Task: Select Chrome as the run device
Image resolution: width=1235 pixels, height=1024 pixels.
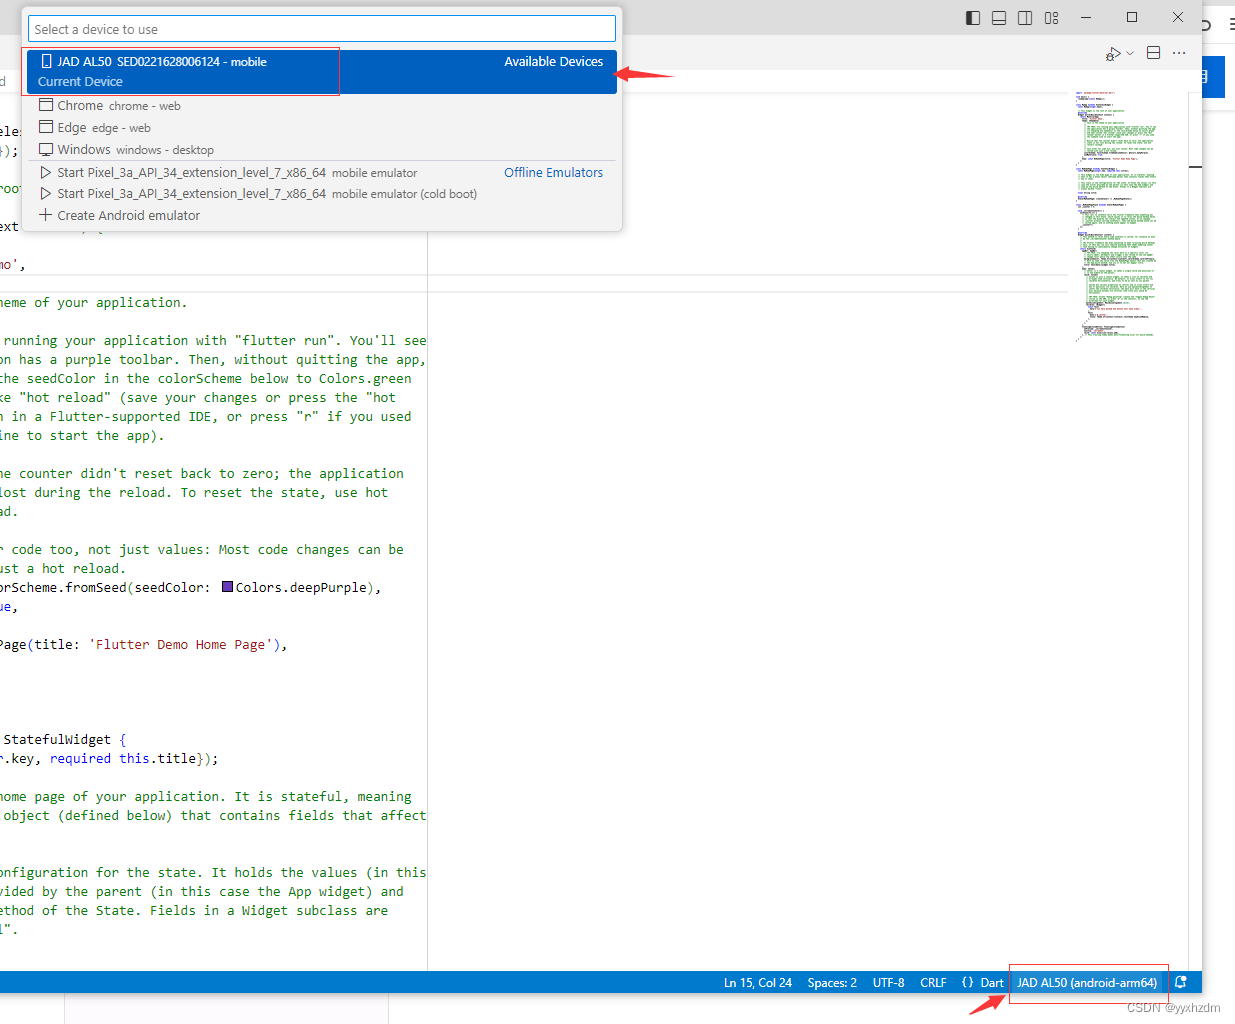Action: 80,104
